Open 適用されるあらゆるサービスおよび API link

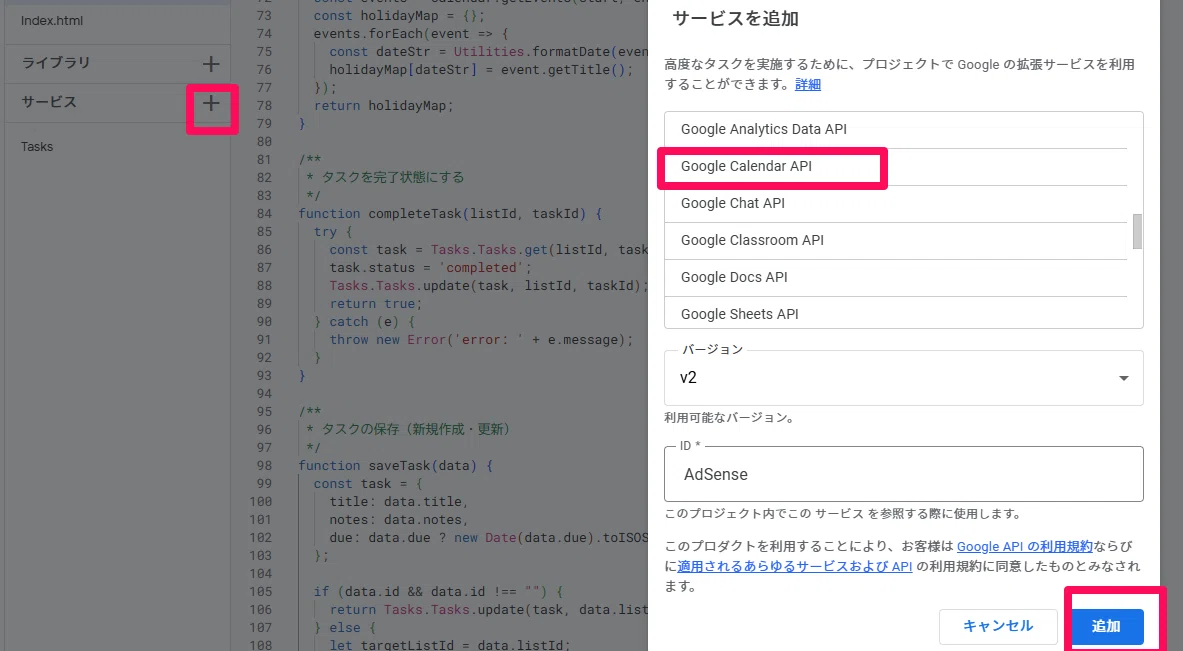coord(794,566)
